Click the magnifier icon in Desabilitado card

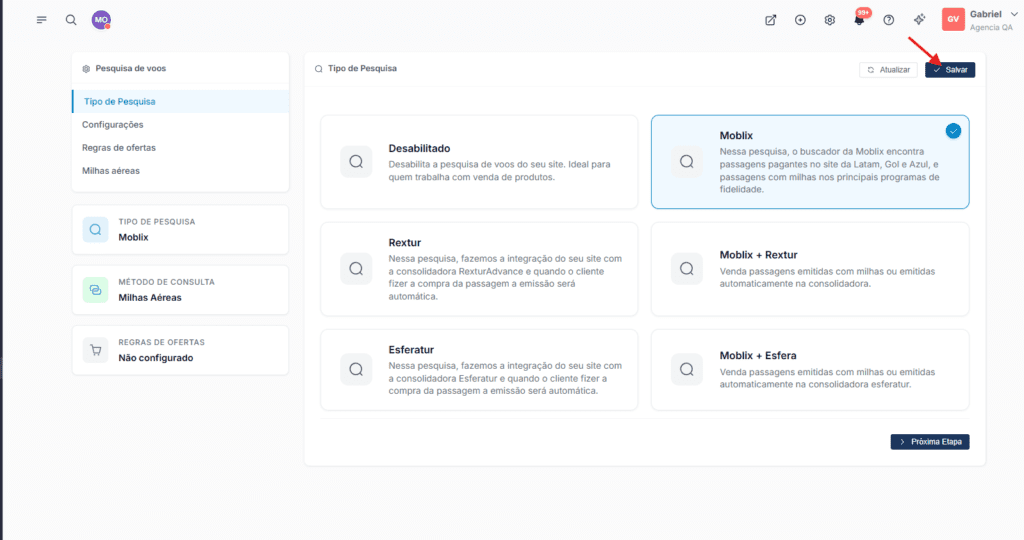pos(356,162)
